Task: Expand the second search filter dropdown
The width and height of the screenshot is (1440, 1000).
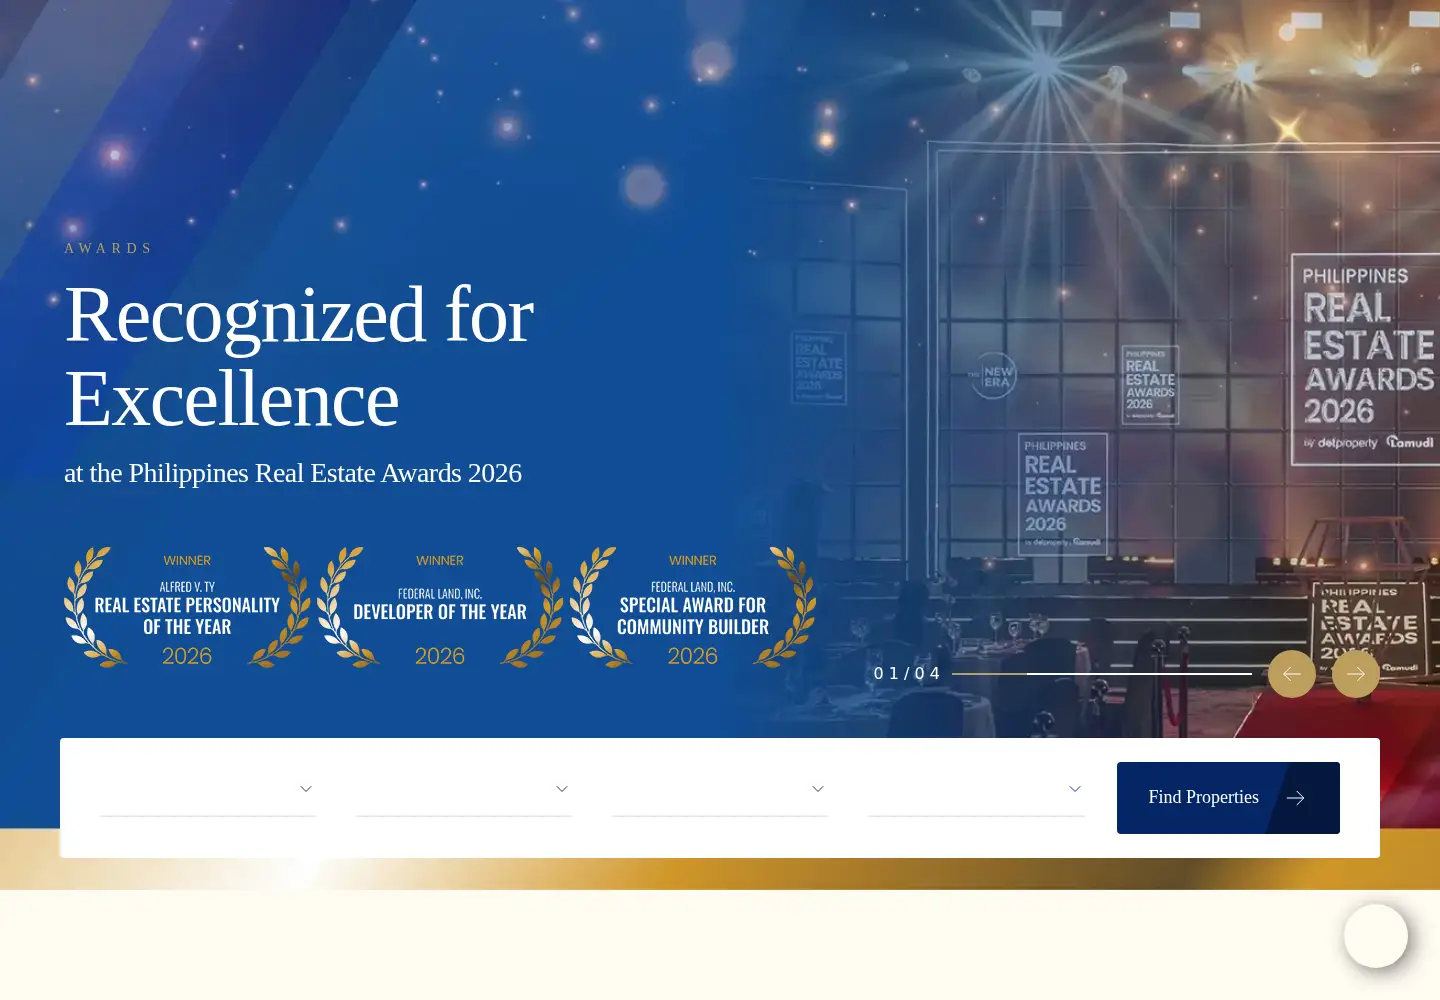Action: pyautogui.click(x=464, y=789)
